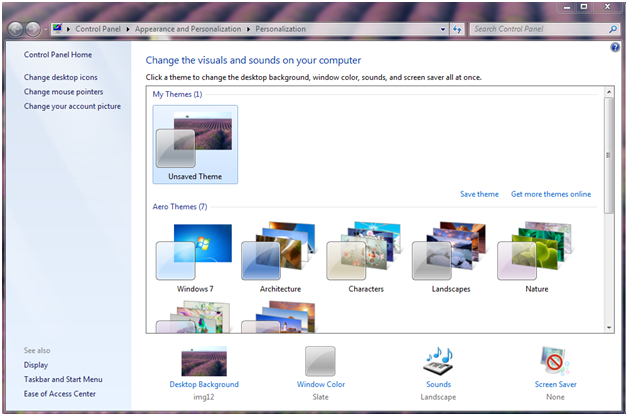The width and height of the screenshot is (628, 416).
Task: Apply the Landscapes theme
Action: coord(451,258)
